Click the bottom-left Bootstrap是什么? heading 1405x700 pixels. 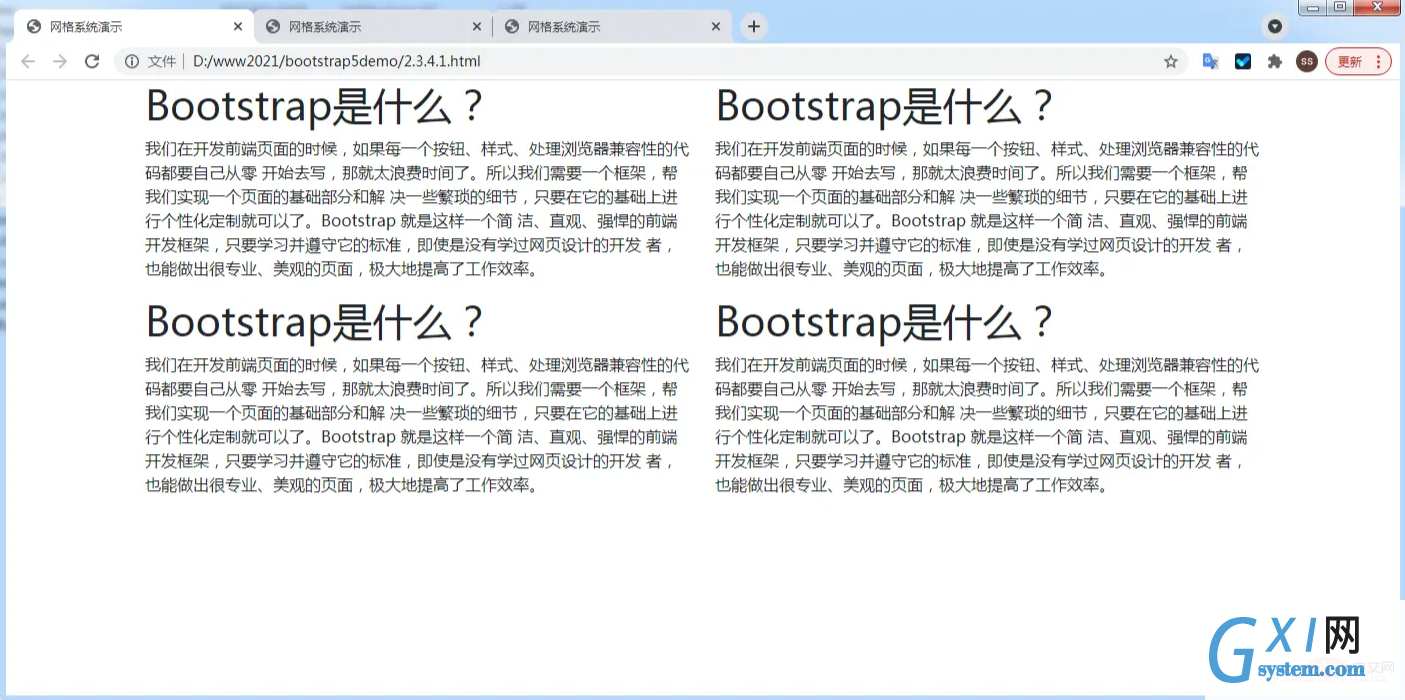(x=315, y=322)
